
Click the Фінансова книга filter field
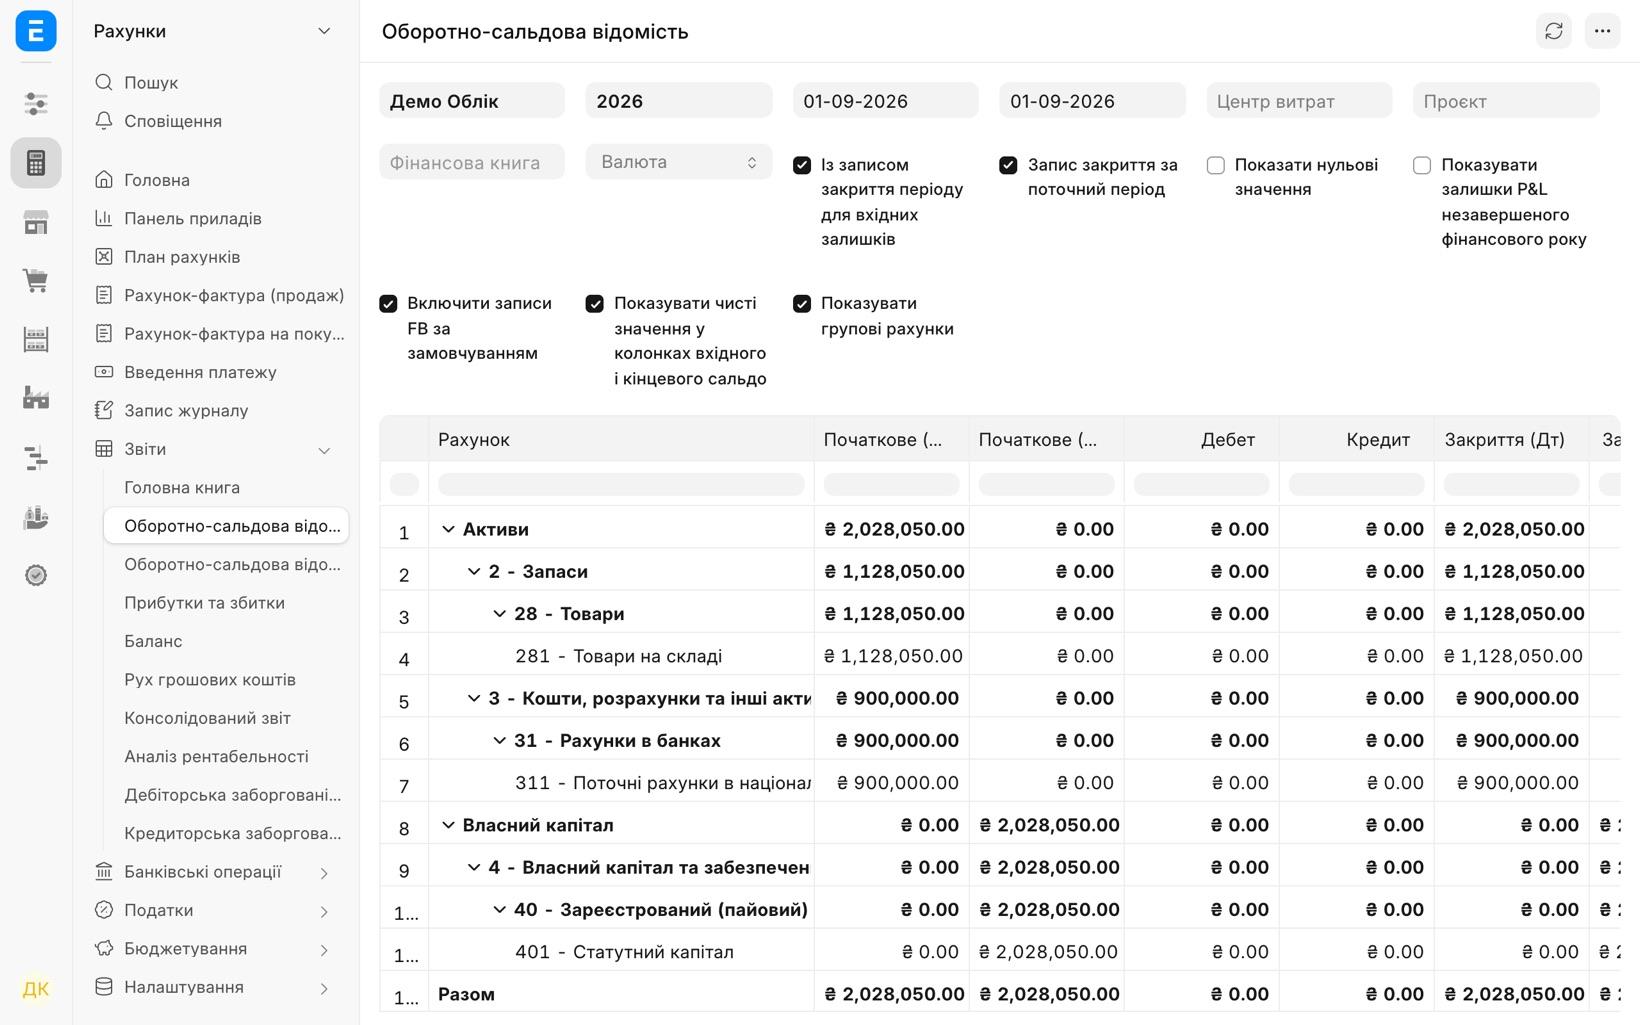[472, 162]
